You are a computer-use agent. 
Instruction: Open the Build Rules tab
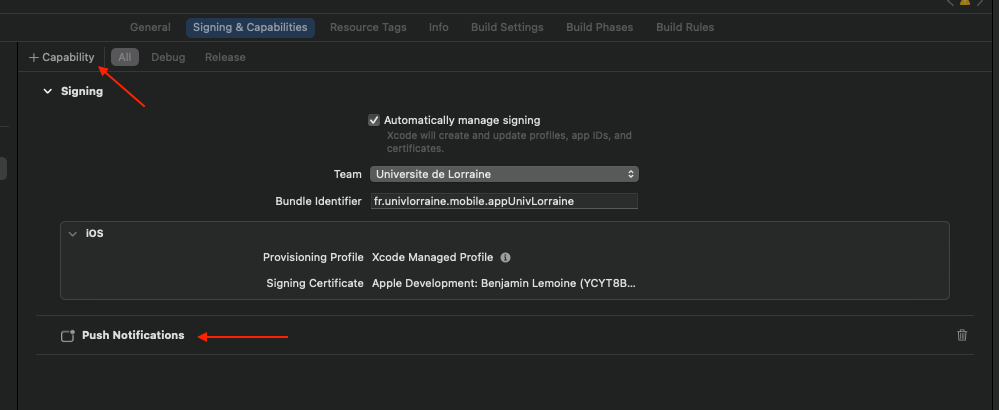tap(685, 27)
